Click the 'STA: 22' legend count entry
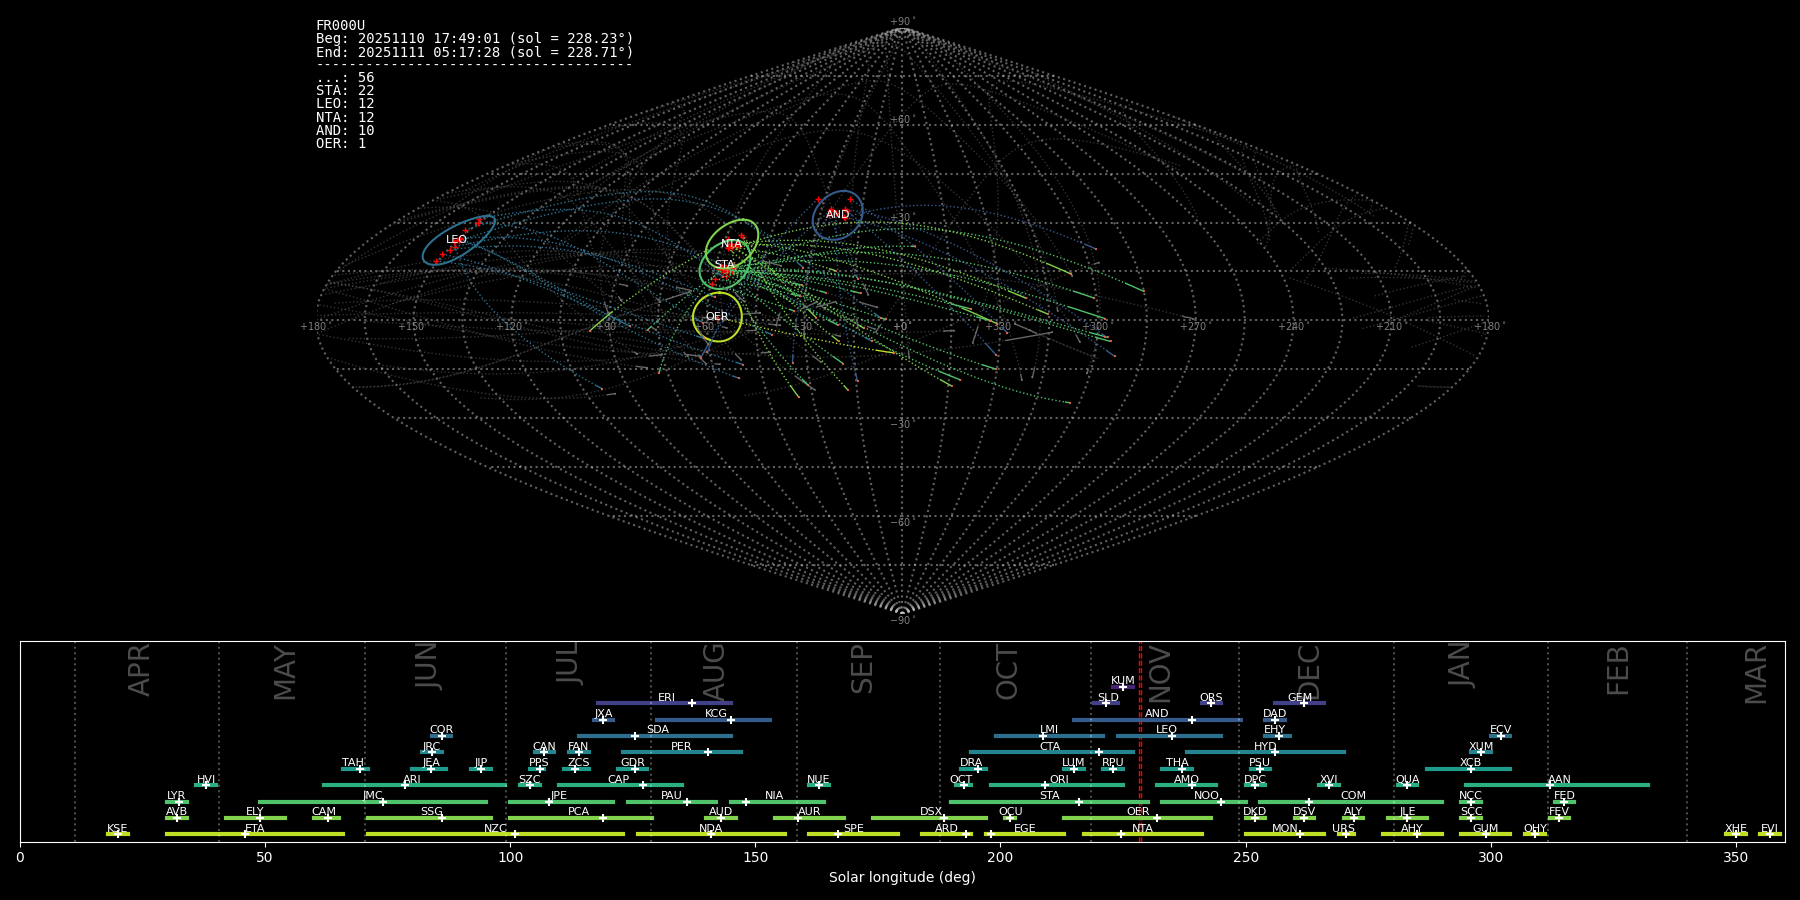Image resolution: width=1800 pixels, height=900 pixels. click(x=345, y=91)
